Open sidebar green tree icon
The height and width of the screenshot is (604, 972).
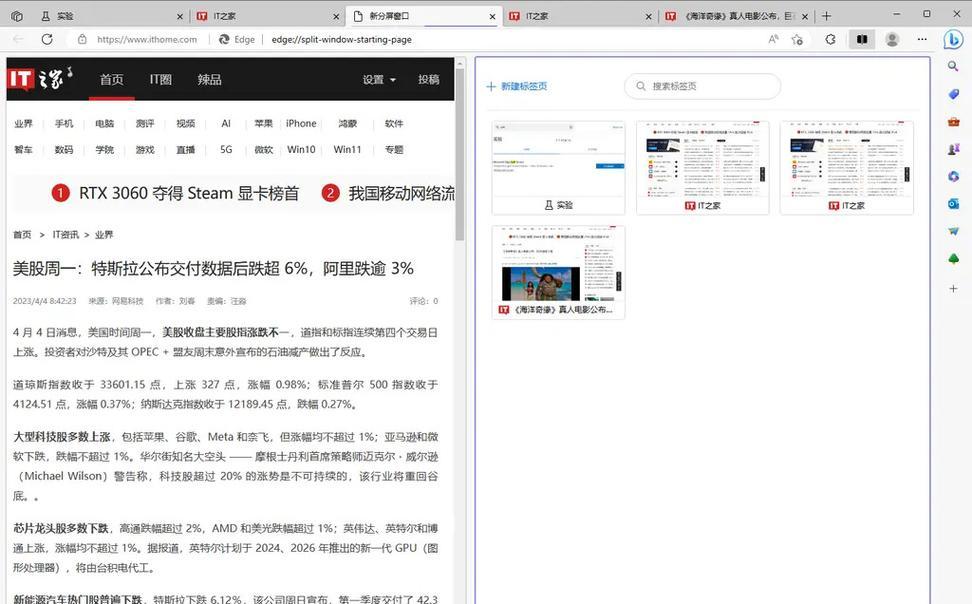(953, 259)
